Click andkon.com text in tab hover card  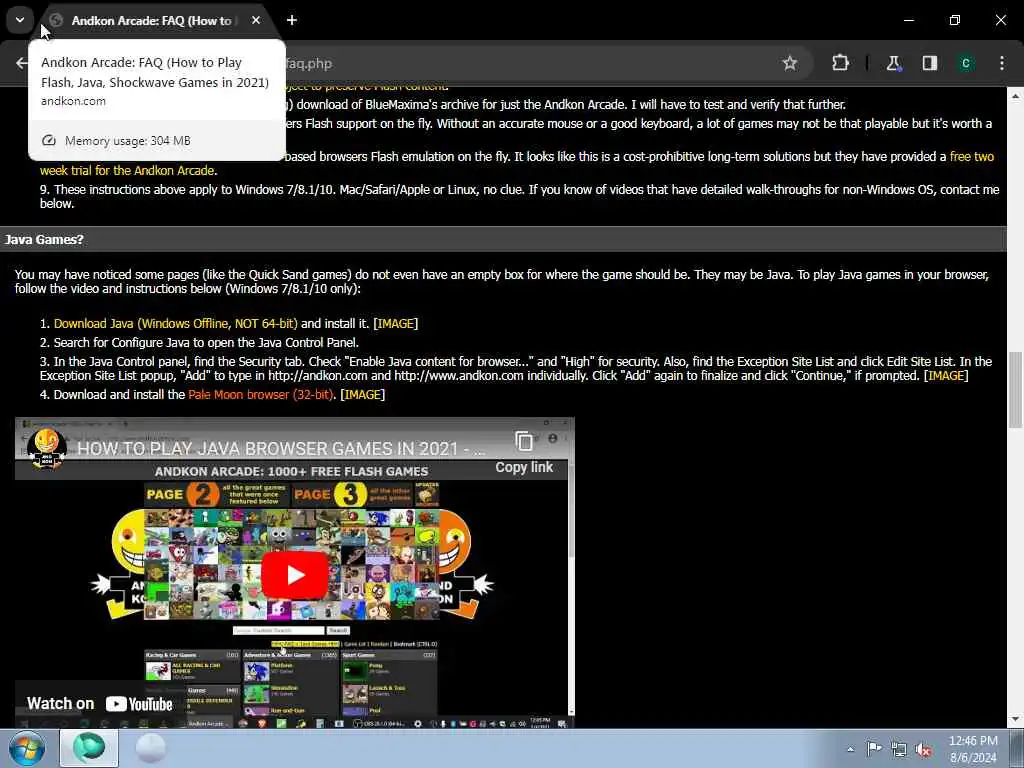[73, 101]
